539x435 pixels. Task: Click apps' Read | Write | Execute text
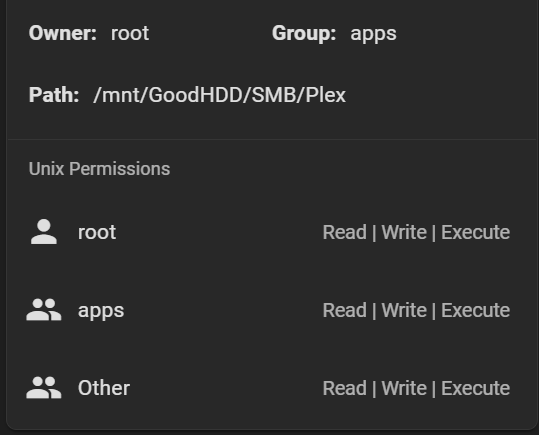[416, 310]
